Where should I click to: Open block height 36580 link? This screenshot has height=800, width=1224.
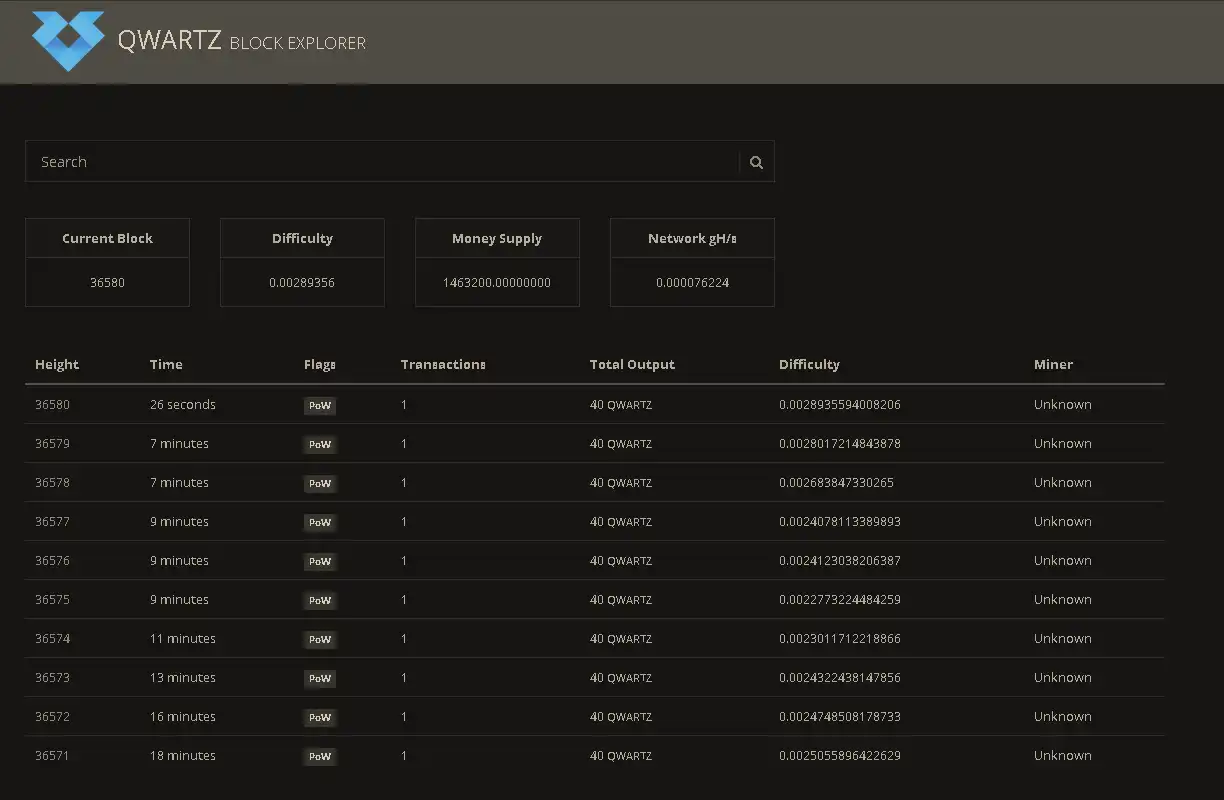[x=52, y=405]
